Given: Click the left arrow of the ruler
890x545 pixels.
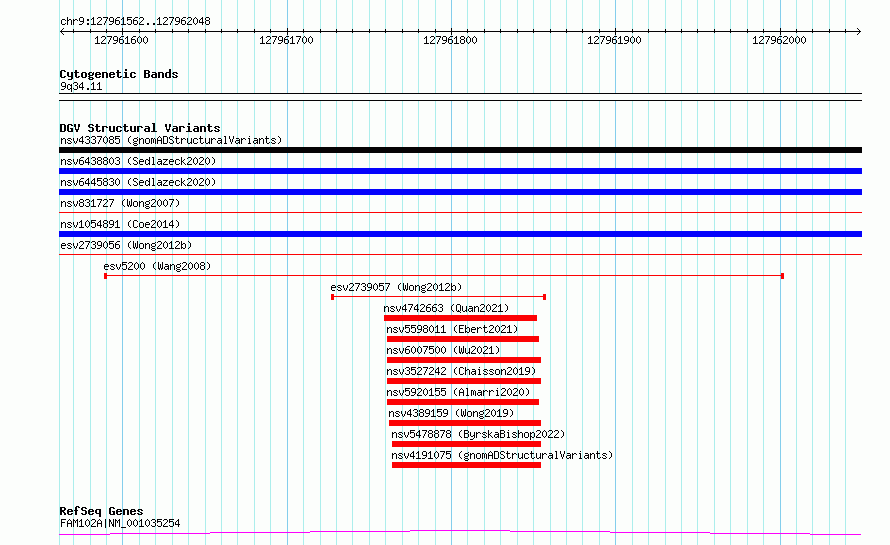Looking at the screenshot, I should click(x=62, y=32).
